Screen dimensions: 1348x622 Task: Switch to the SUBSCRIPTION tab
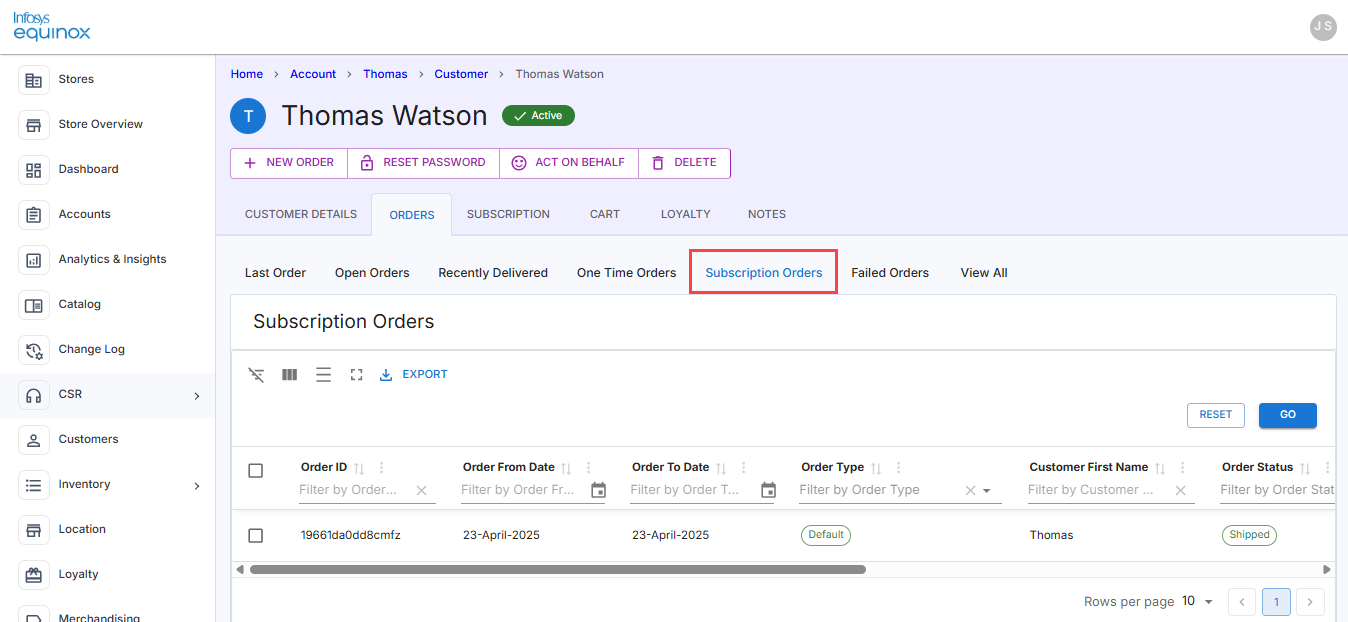pos(508,214)
